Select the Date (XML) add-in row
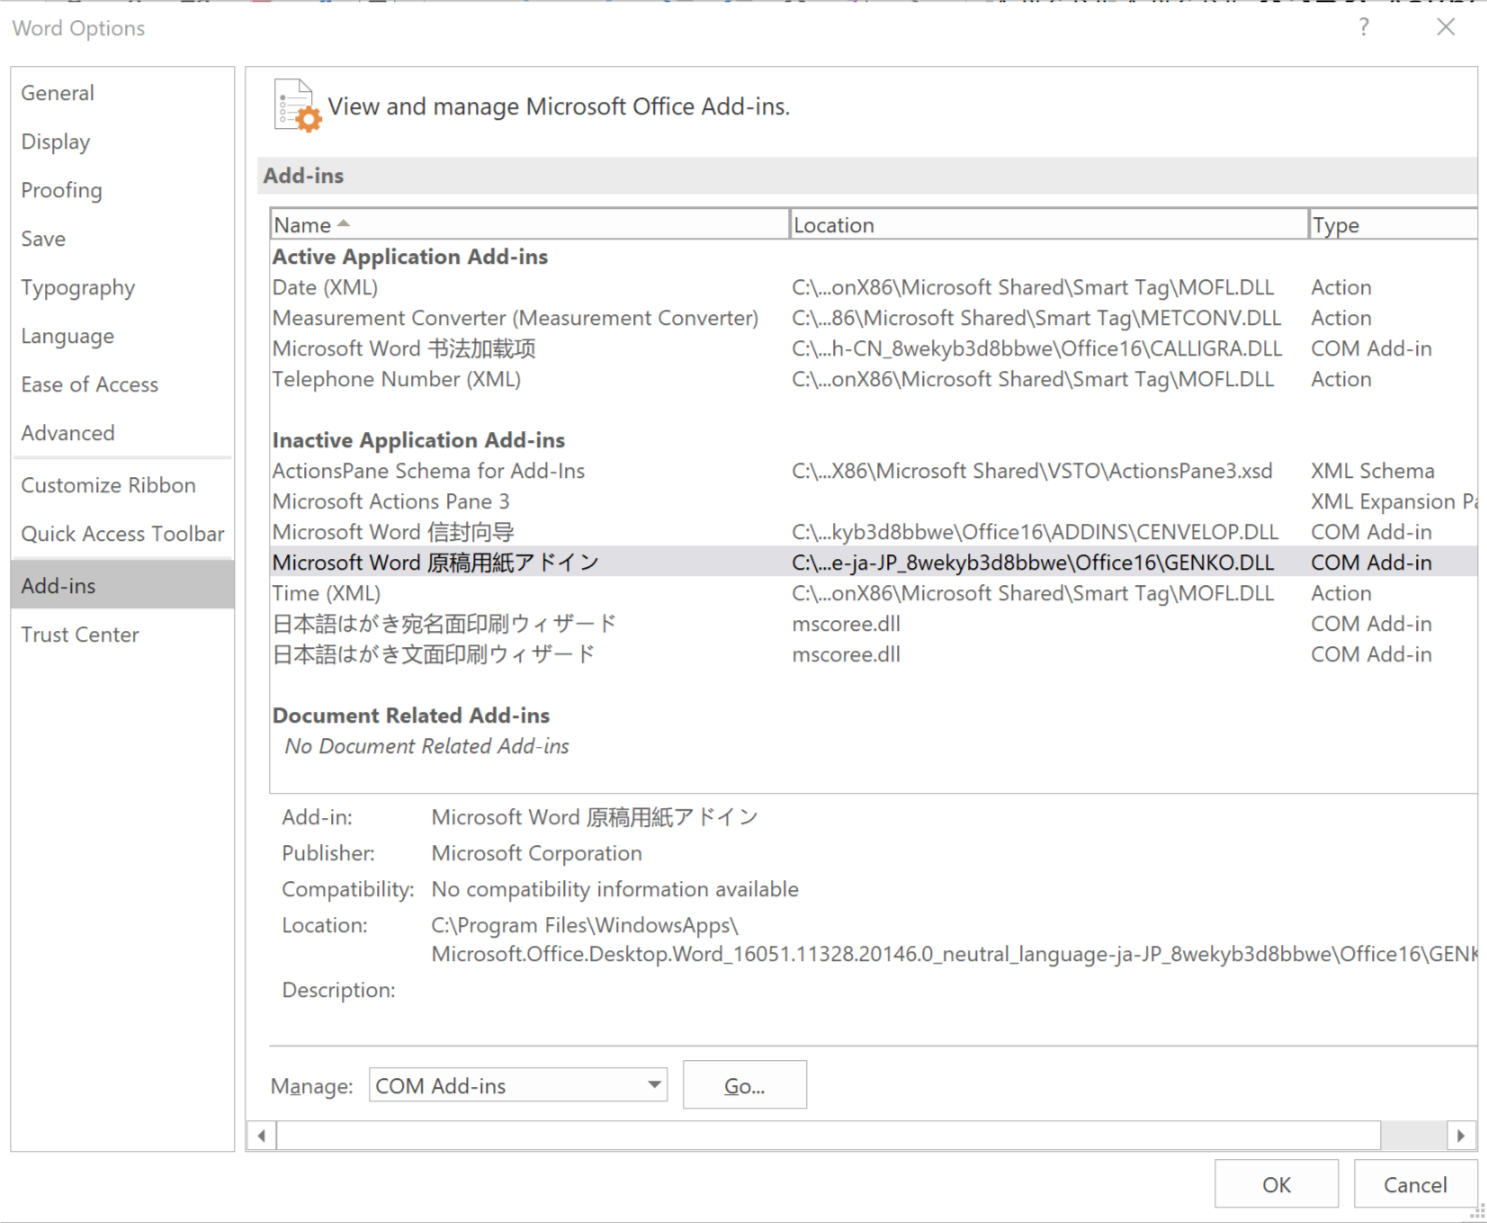This screenshot has width=1487, height=1223. coord(874,288)
